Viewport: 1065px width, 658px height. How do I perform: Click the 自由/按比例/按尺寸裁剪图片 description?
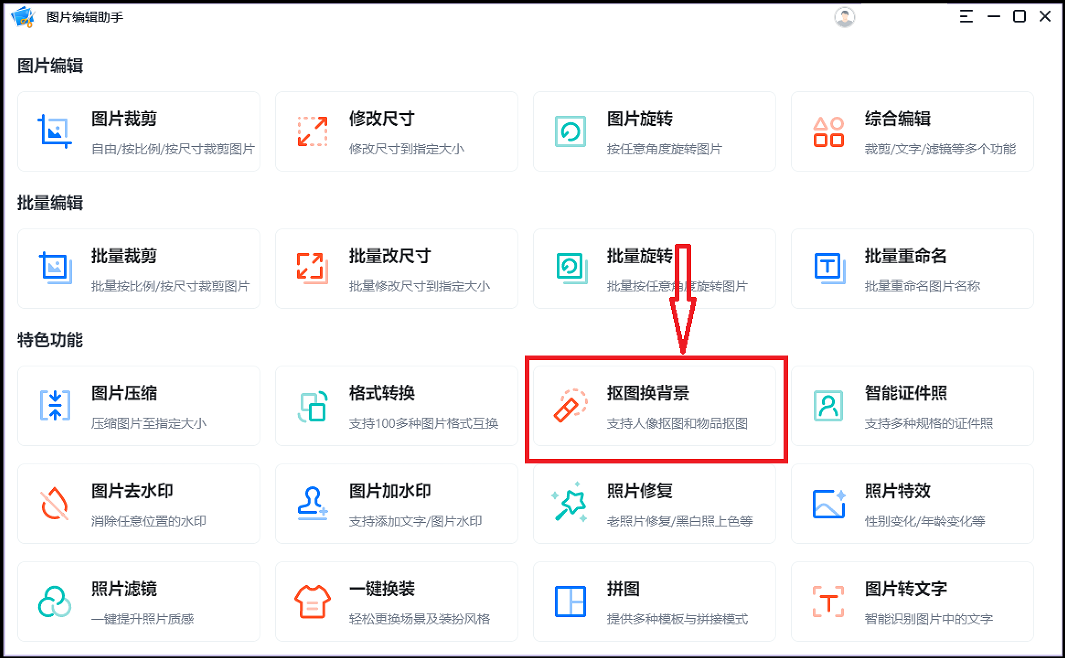pos(173,149)
